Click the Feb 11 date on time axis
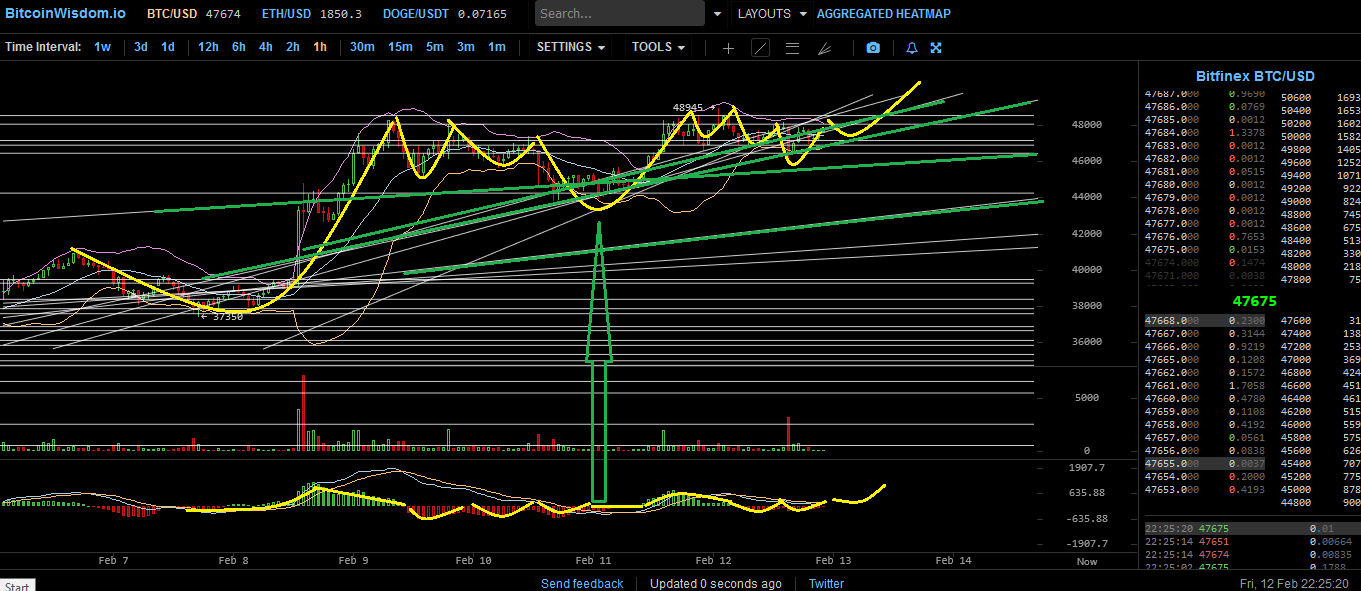1361x591 pixels. tap(592, 561)
